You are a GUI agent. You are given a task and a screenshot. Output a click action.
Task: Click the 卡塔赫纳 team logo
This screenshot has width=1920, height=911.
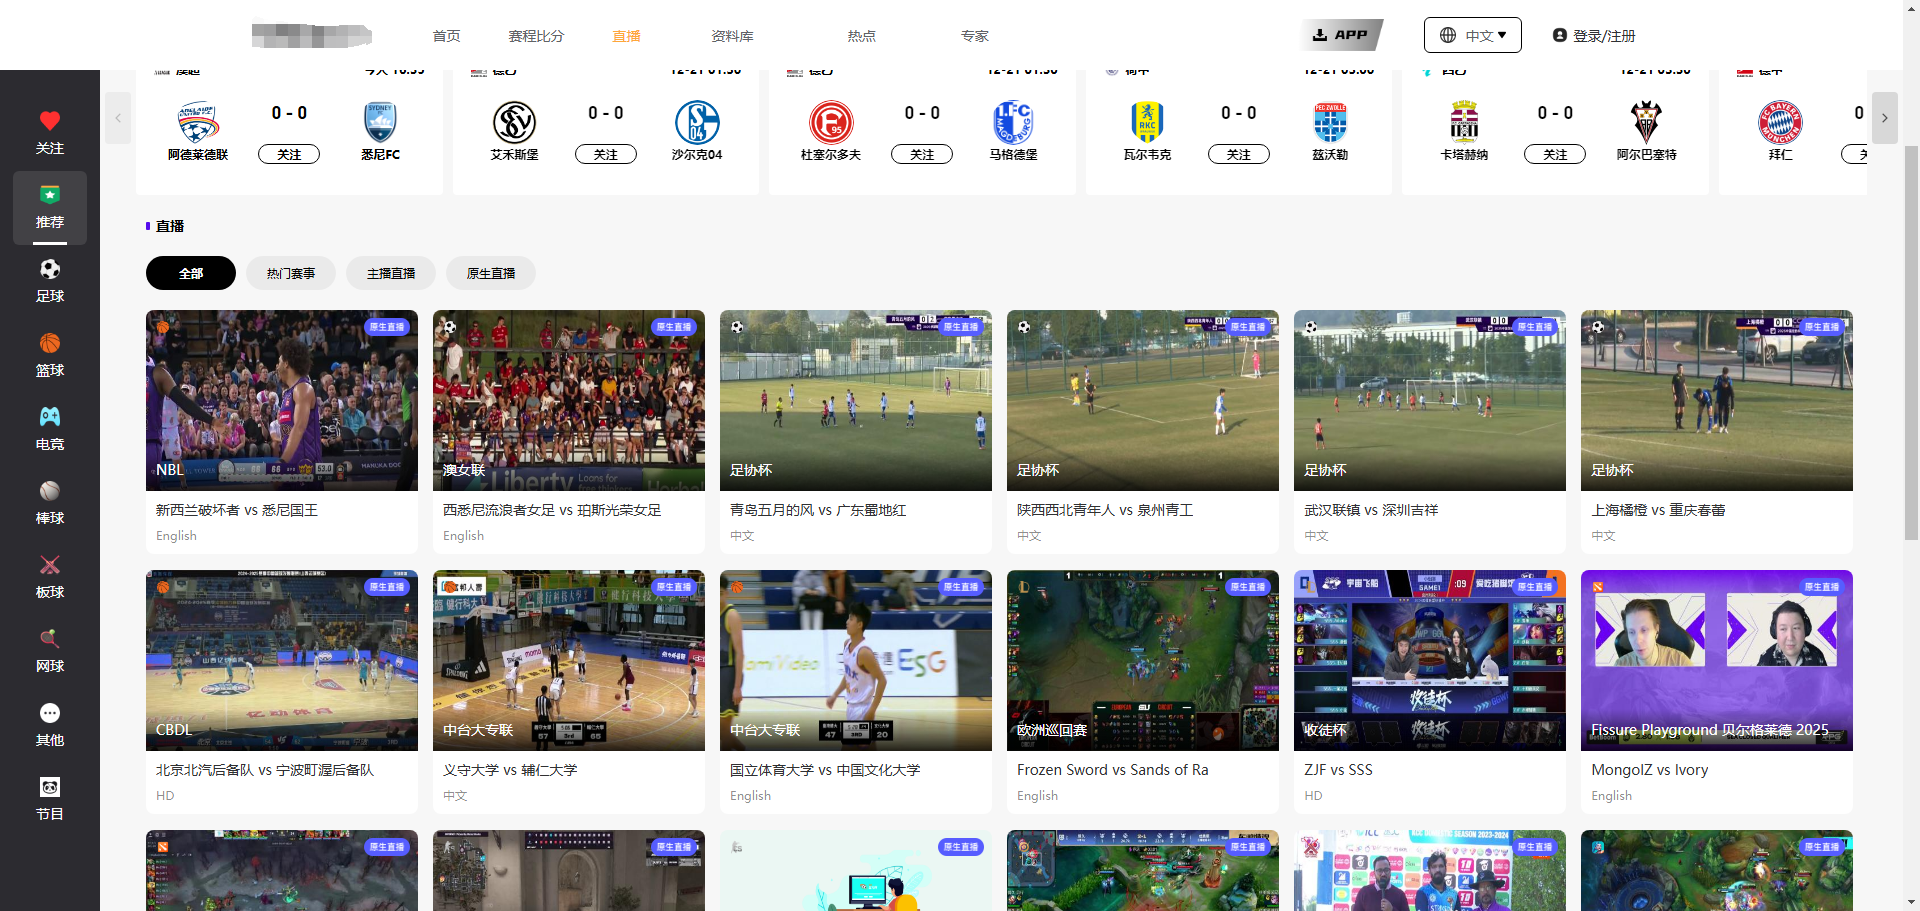[x=1464, y=122]
